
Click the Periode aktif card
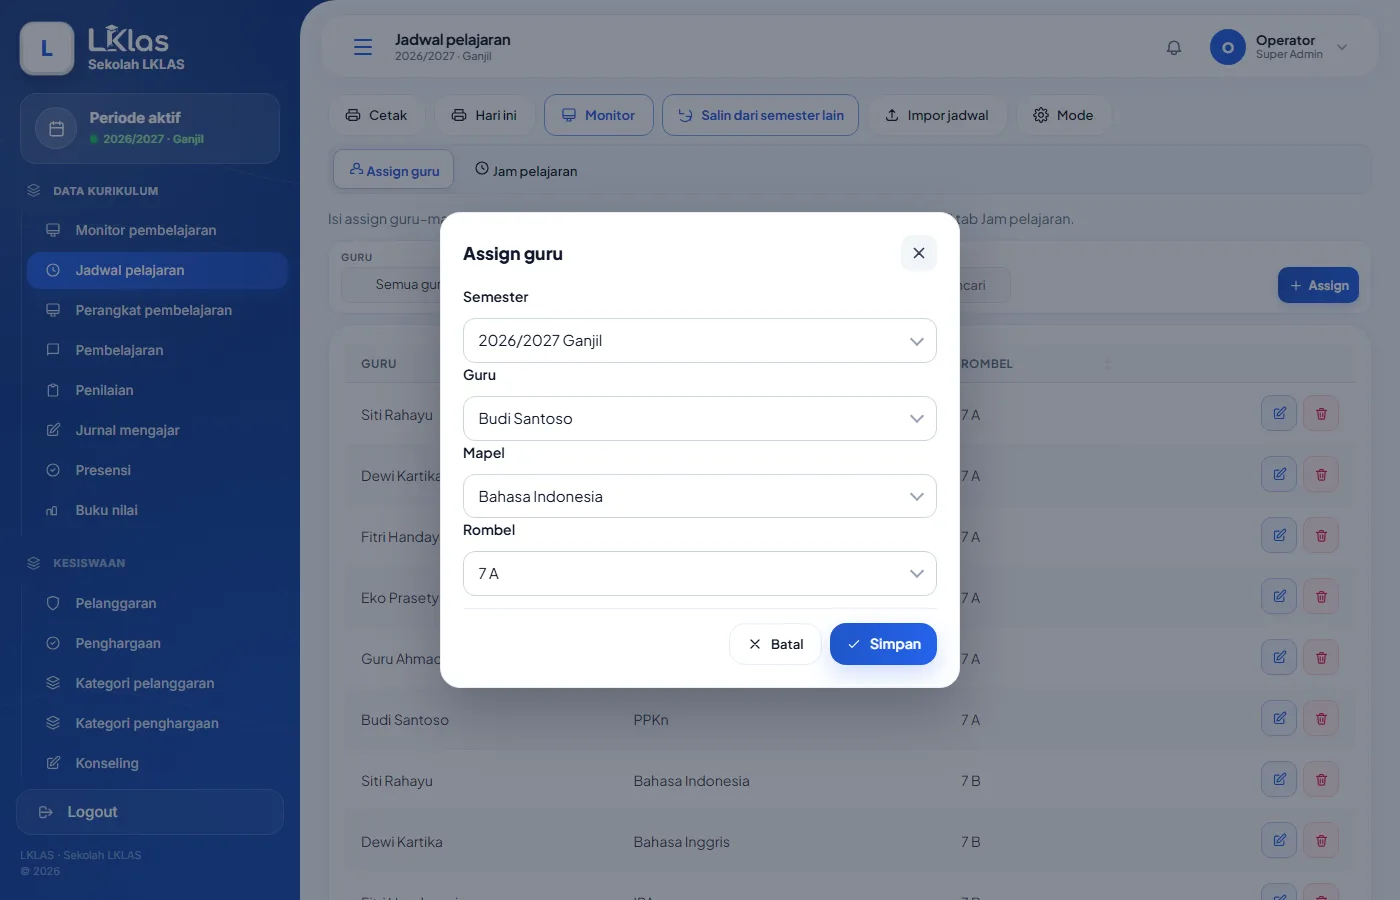coord(150,128)
